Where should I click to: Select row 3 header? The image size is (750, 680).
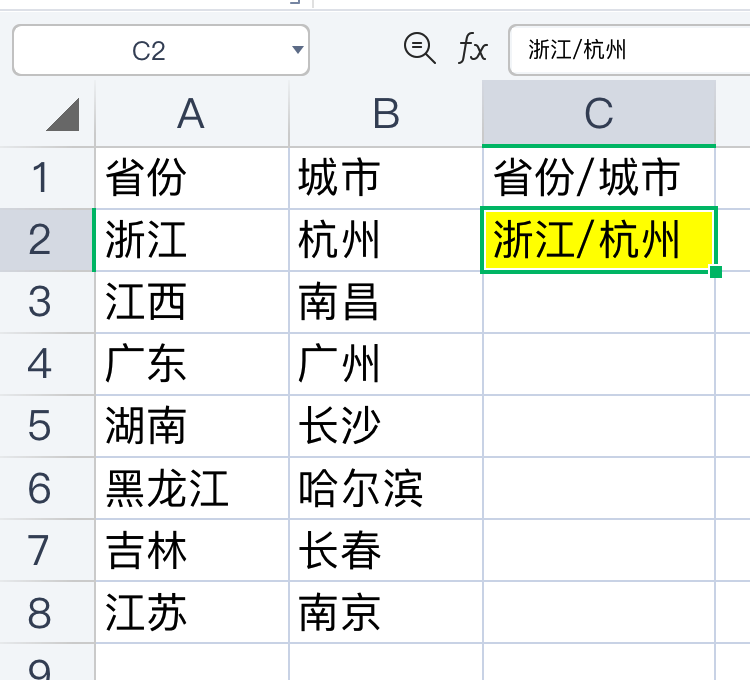[x=47, y=302]
